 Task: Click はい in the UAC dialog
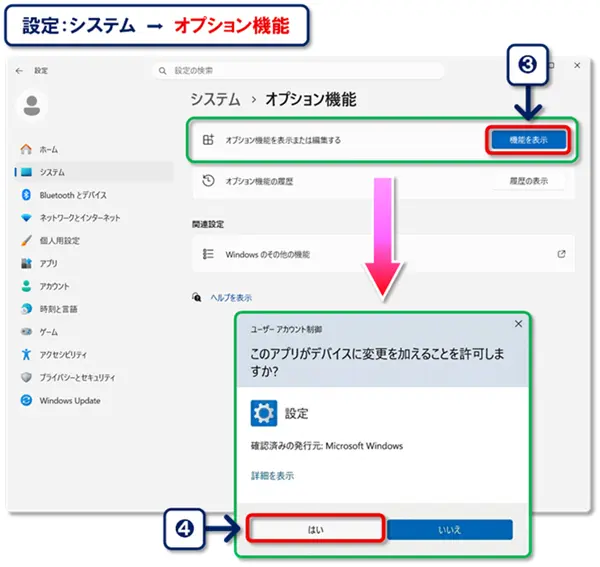[x=315, y=530]
